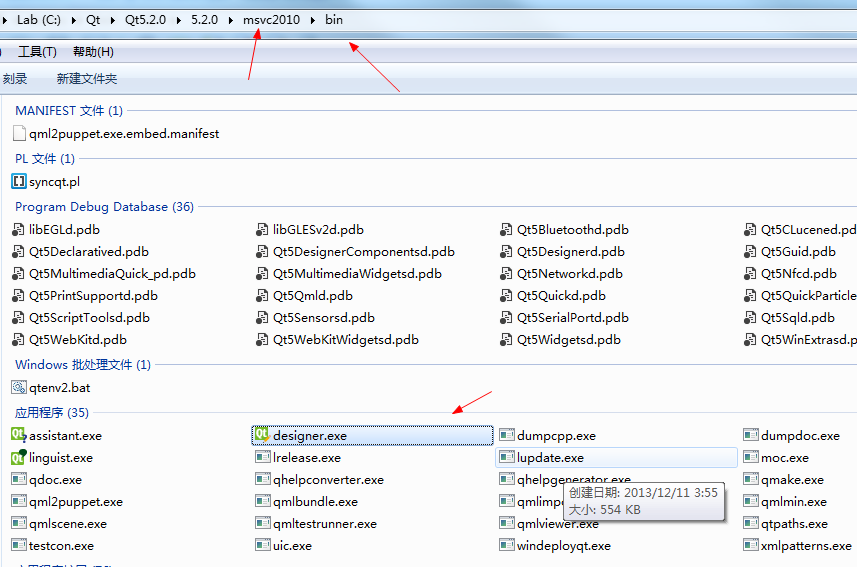Click the Qt5Bluetoothd.pdb file icon

(506, 230)
